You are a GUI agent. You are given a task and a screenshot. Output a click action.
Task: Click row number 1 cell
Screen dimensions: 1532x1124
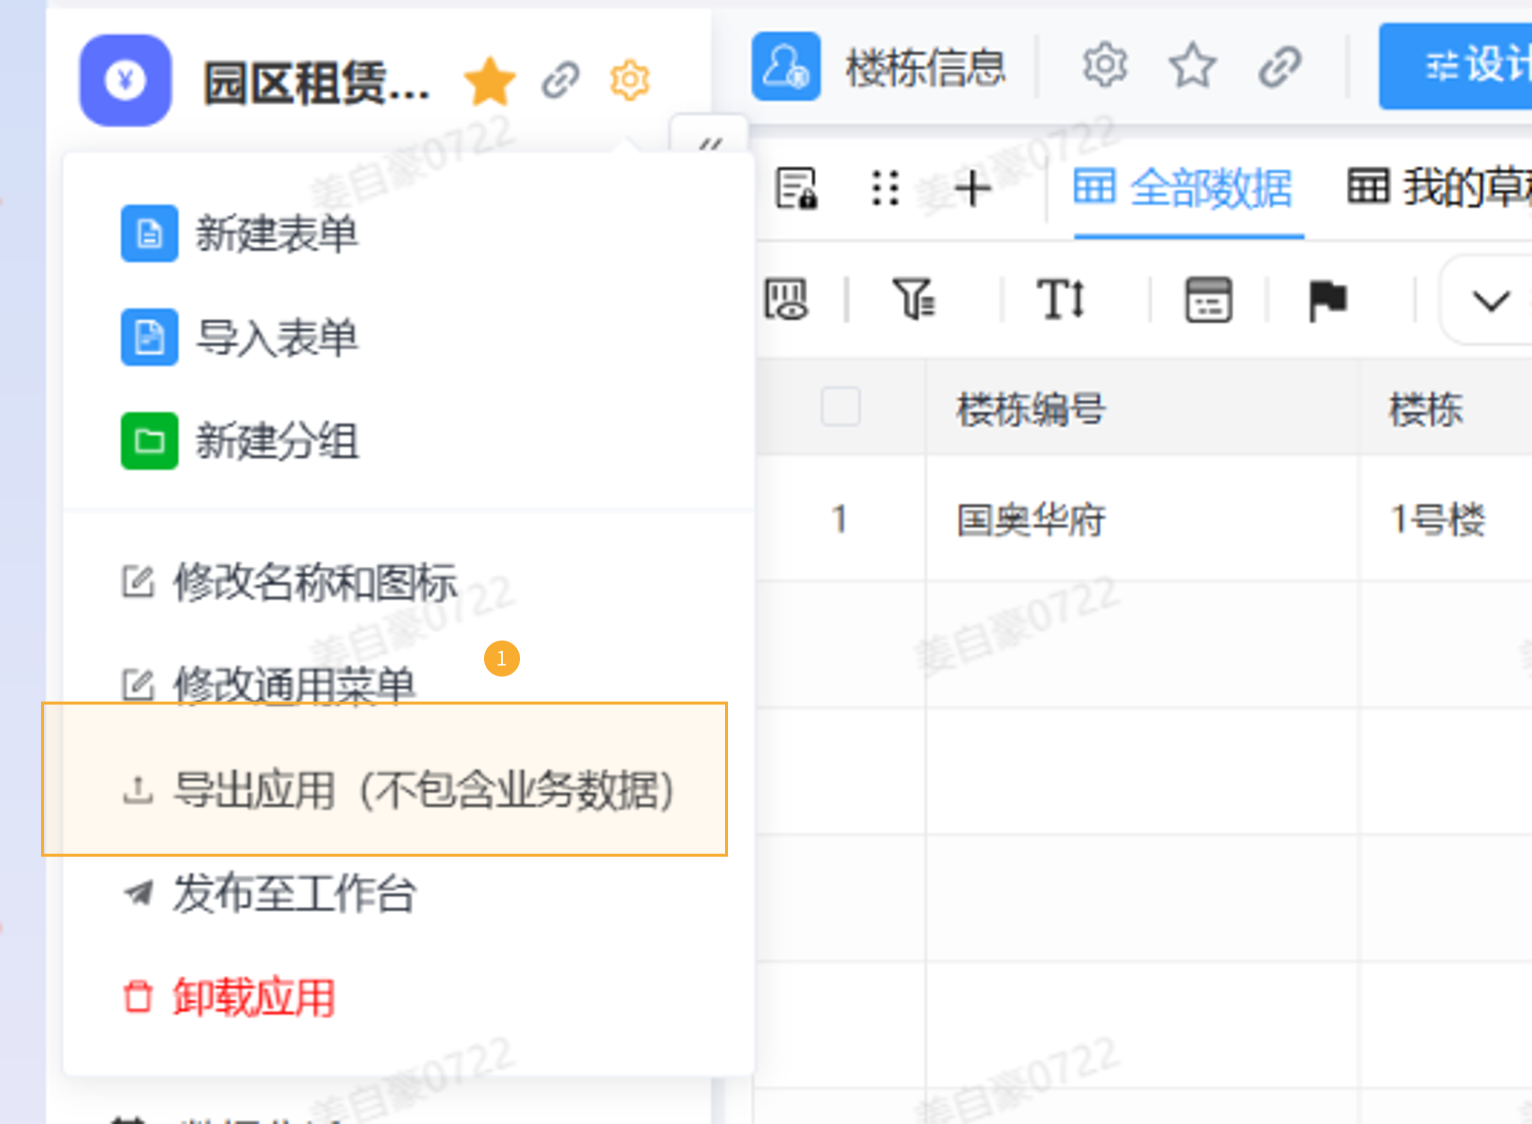[x=840, y=519]
